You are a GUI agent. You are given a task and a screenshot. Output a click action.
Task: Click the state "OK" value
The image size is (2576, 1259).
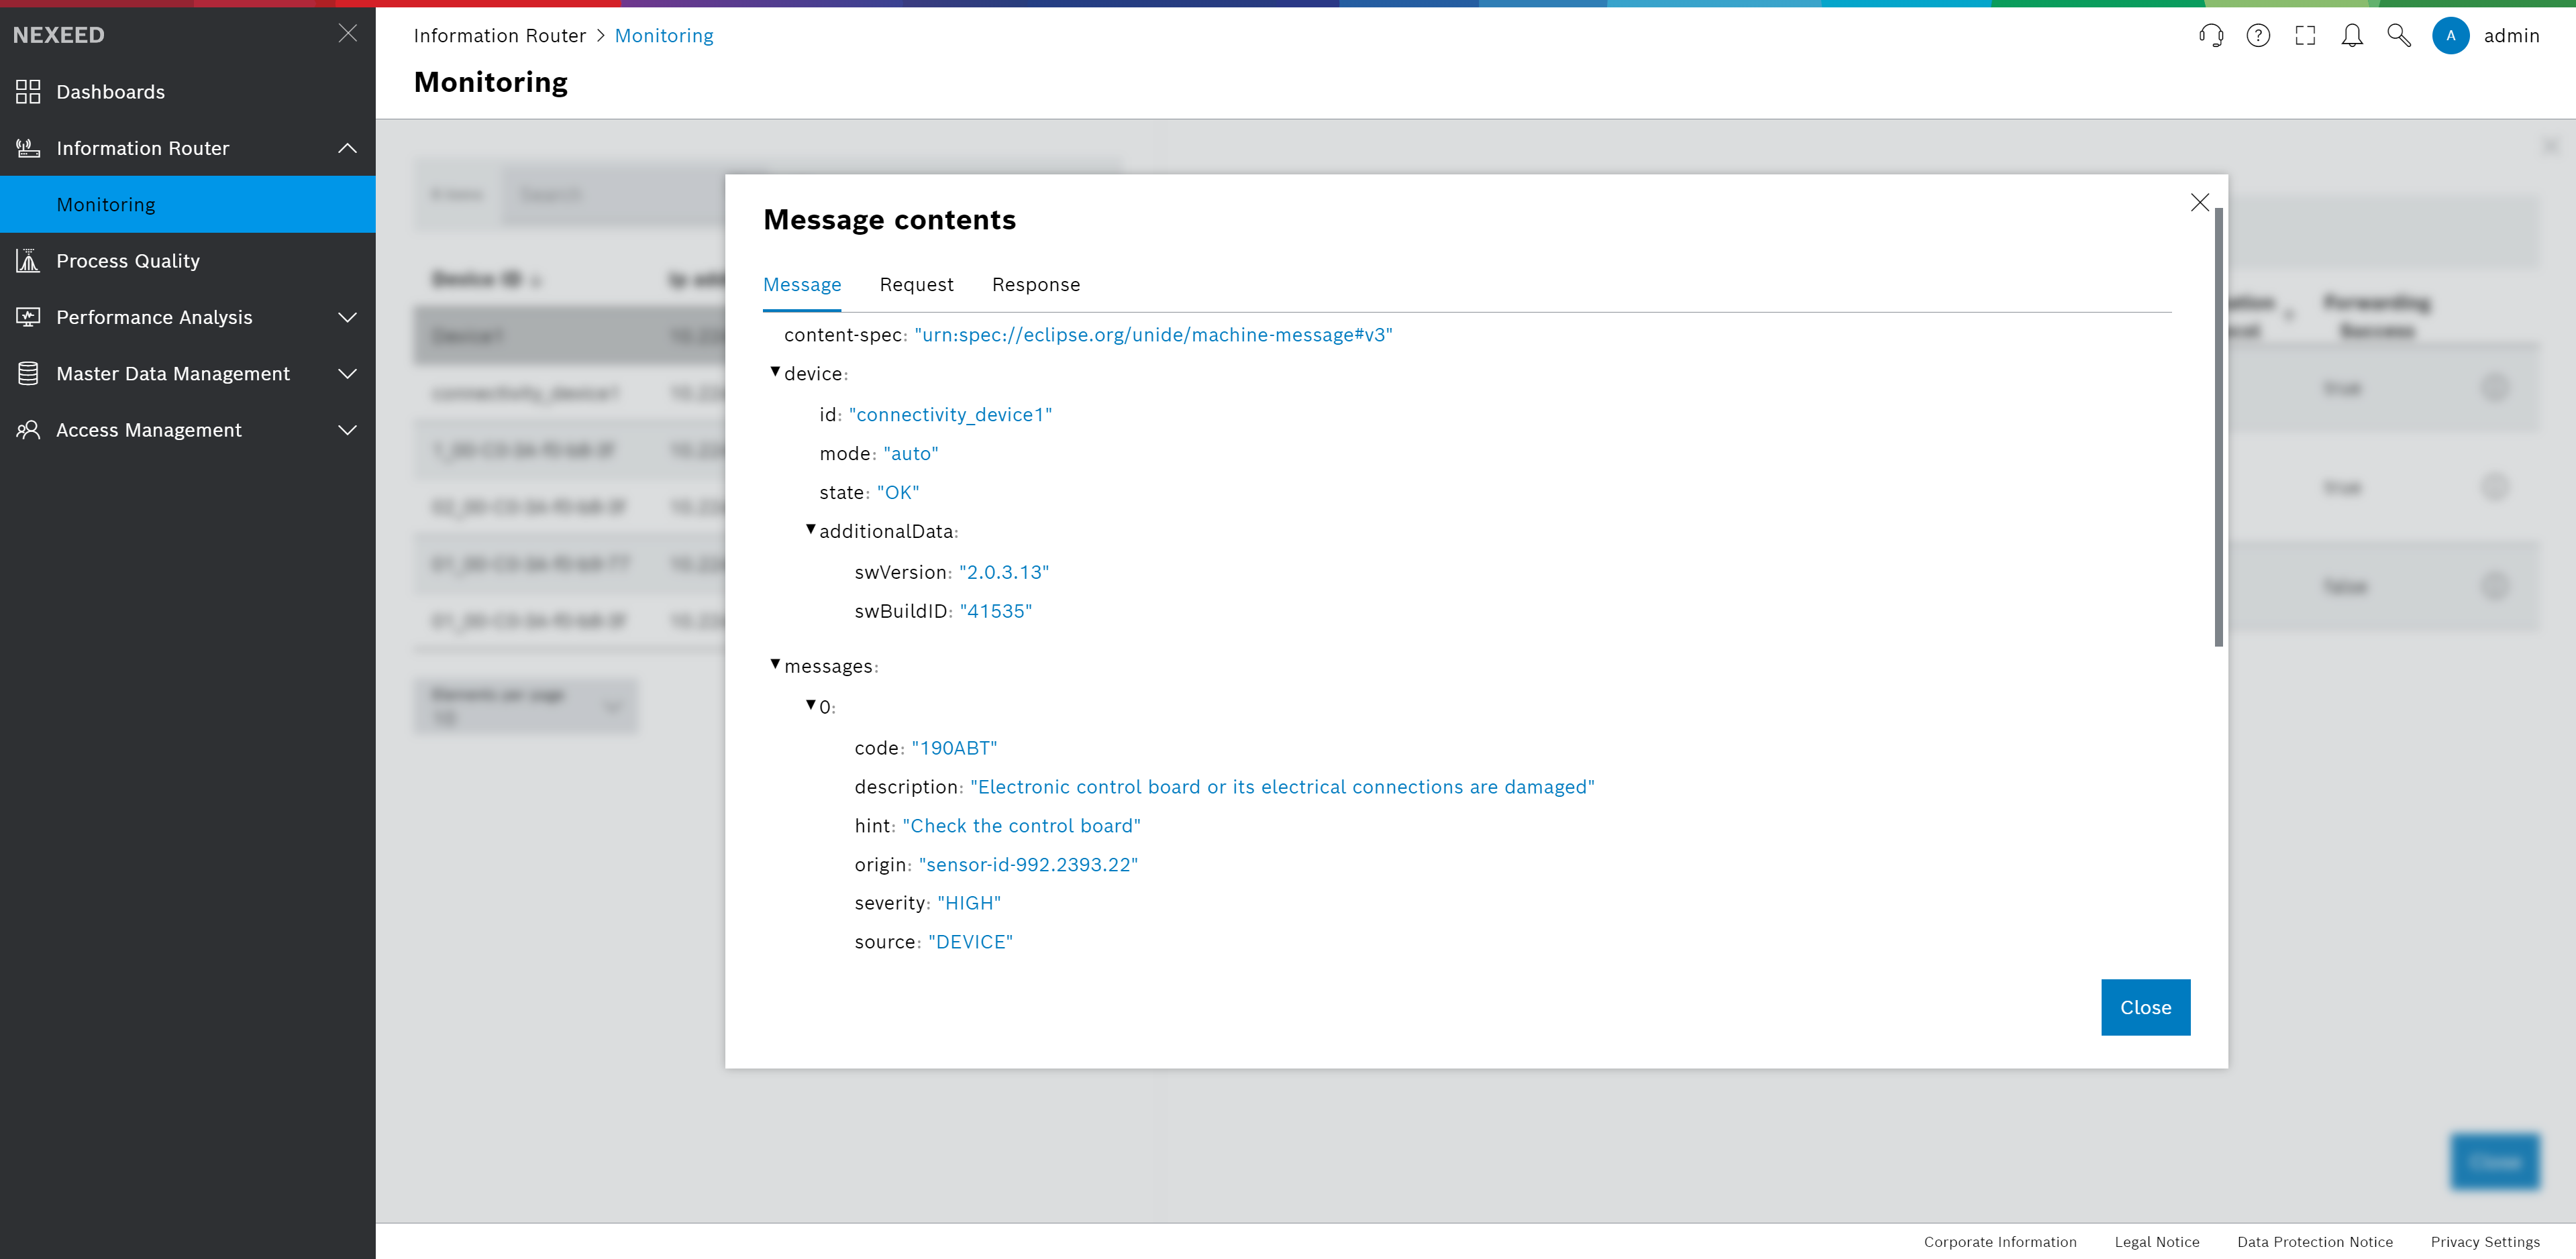tap(898, 493)
